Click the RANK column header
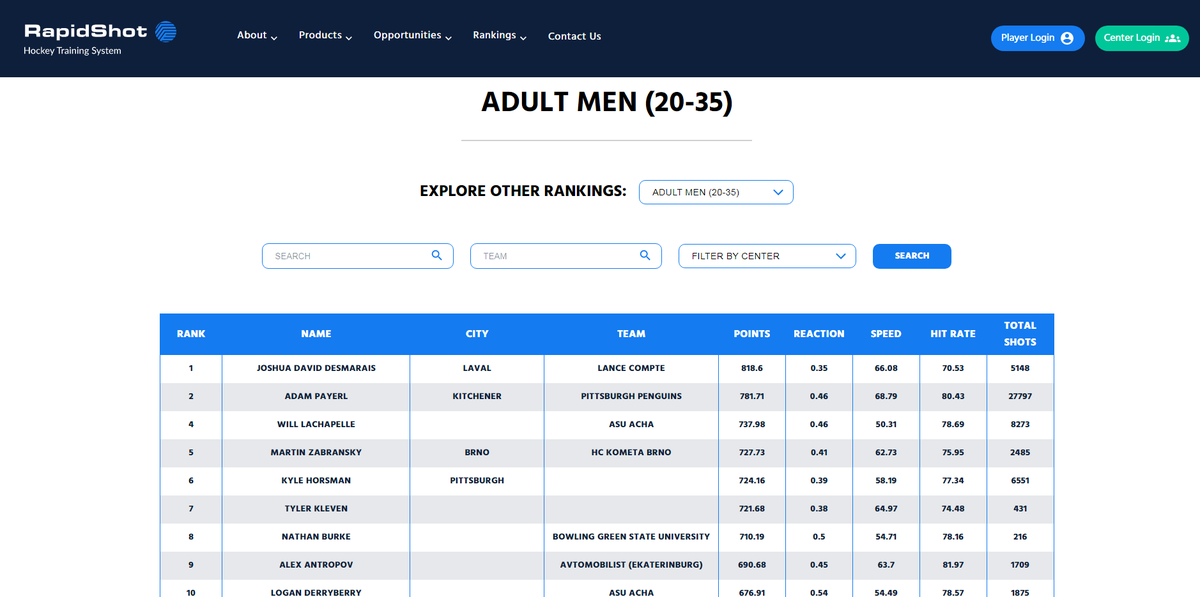Screen dimensions: 1200x597 [x=191, y=334]
